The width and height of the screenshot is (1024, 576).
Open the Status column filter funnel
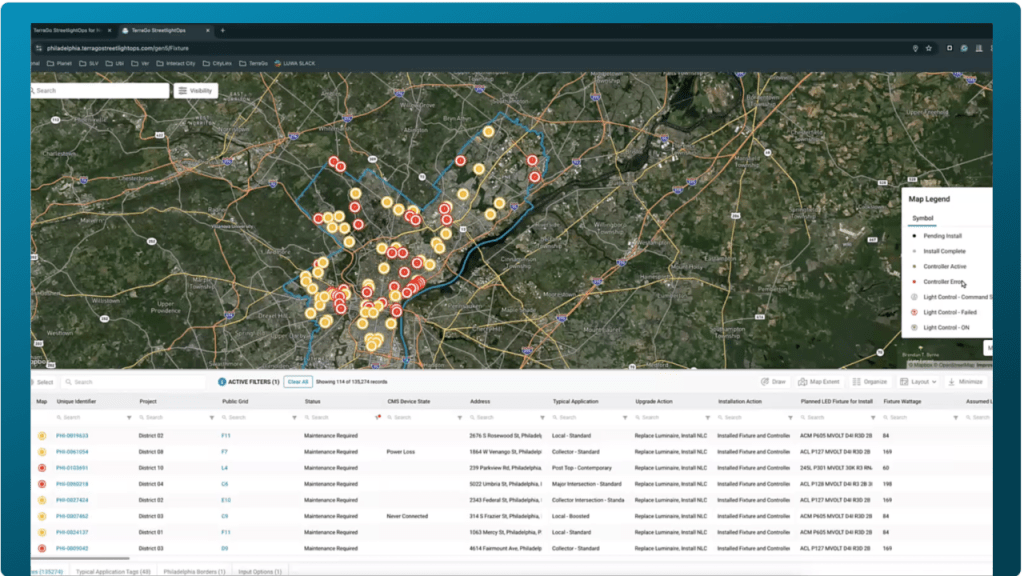(x=377, y=417)
